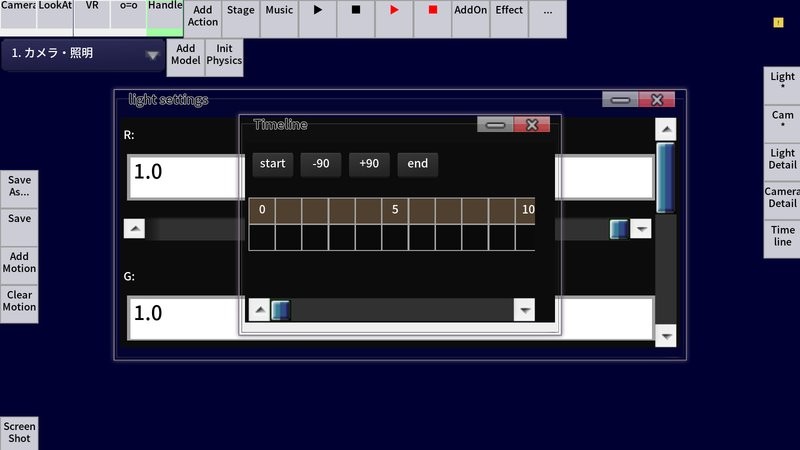Open the more options ellipsis menu
Viewport: 800px width, 450px height.
coord(547,18)
